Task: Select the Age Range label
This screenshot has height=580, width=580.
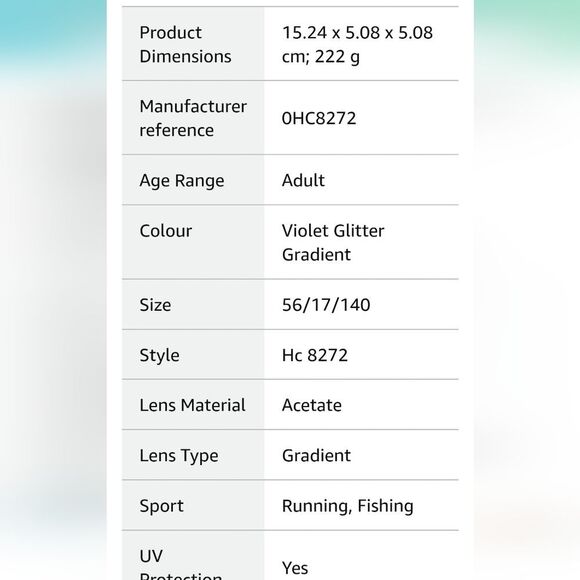Action: point(182,181)
